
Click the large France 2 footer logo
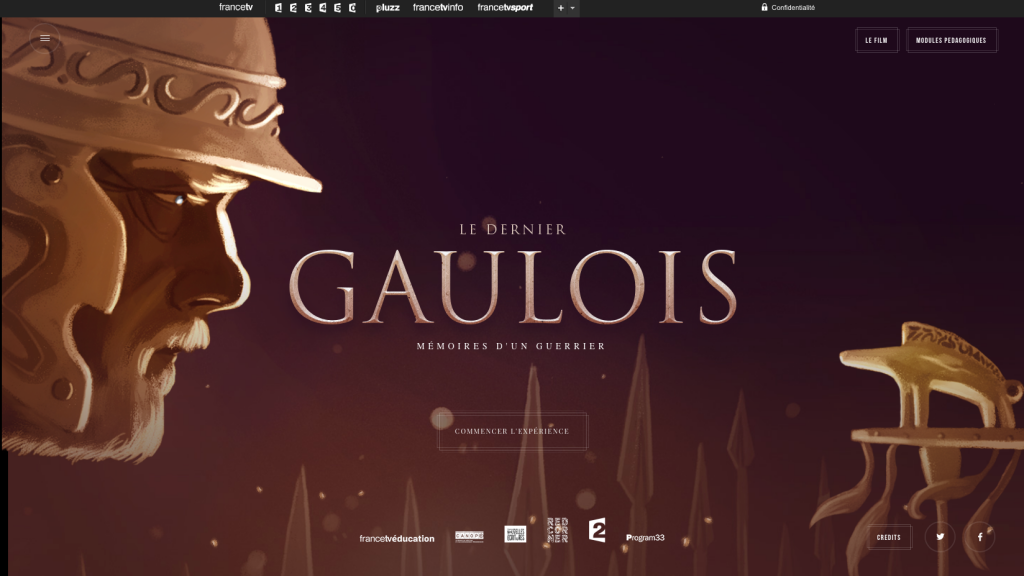click(597, 530)
